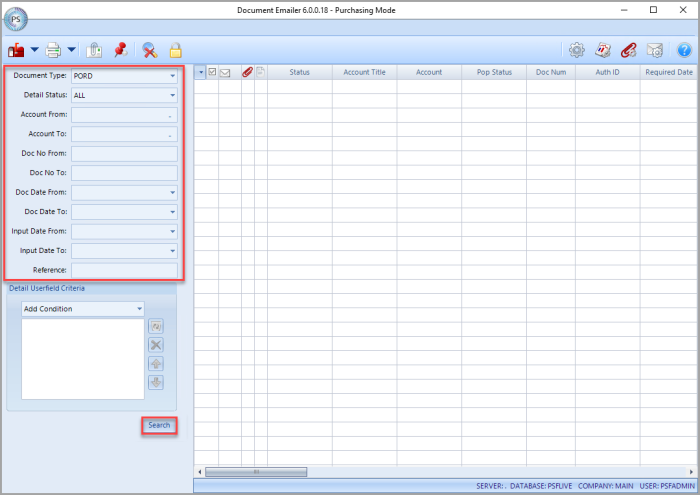Expand the Add Condition dropdown
This screenshot has width=700, height=495.
[x=140, y=309]
